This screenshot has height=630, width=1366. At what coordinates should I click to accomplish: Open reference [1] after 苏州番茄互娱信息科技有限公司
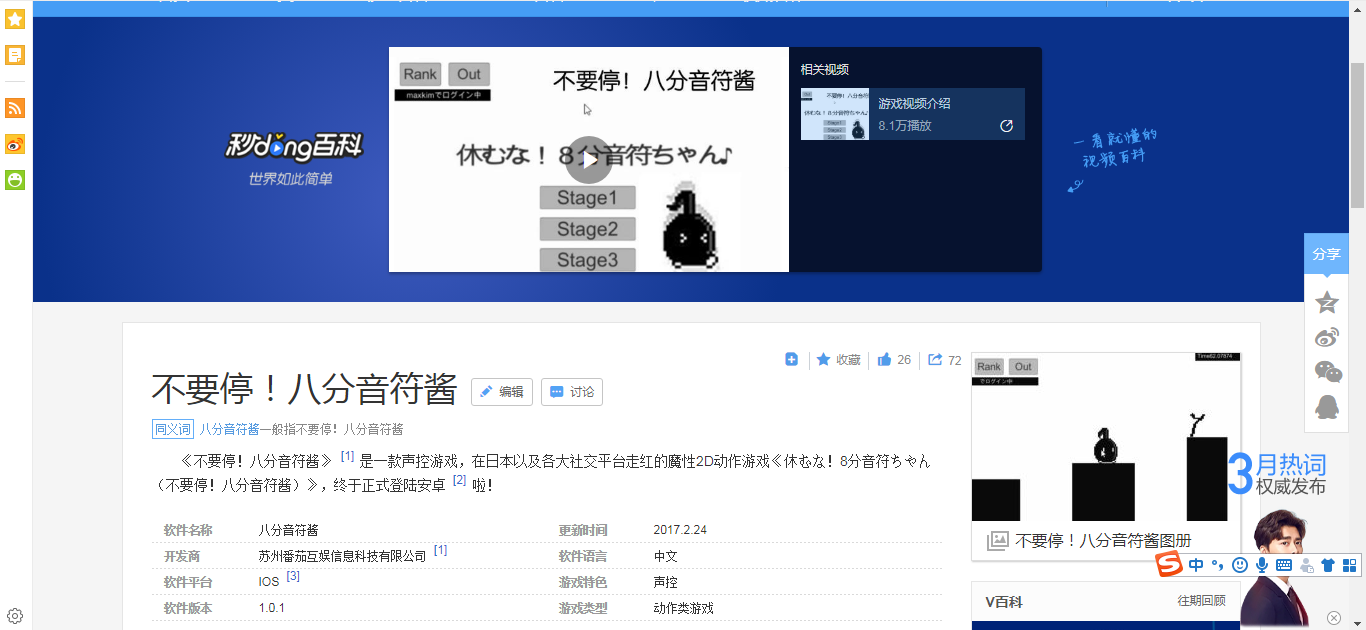tap(440, 551)
